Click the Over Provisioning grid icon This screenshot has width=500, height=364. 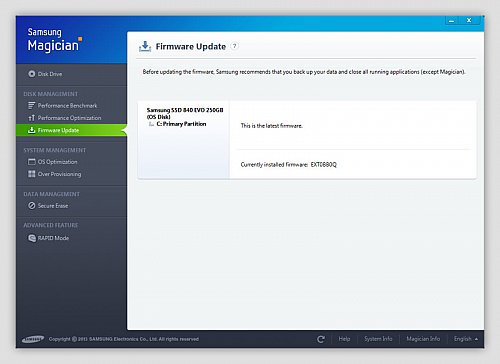click(x=32, y=174)
